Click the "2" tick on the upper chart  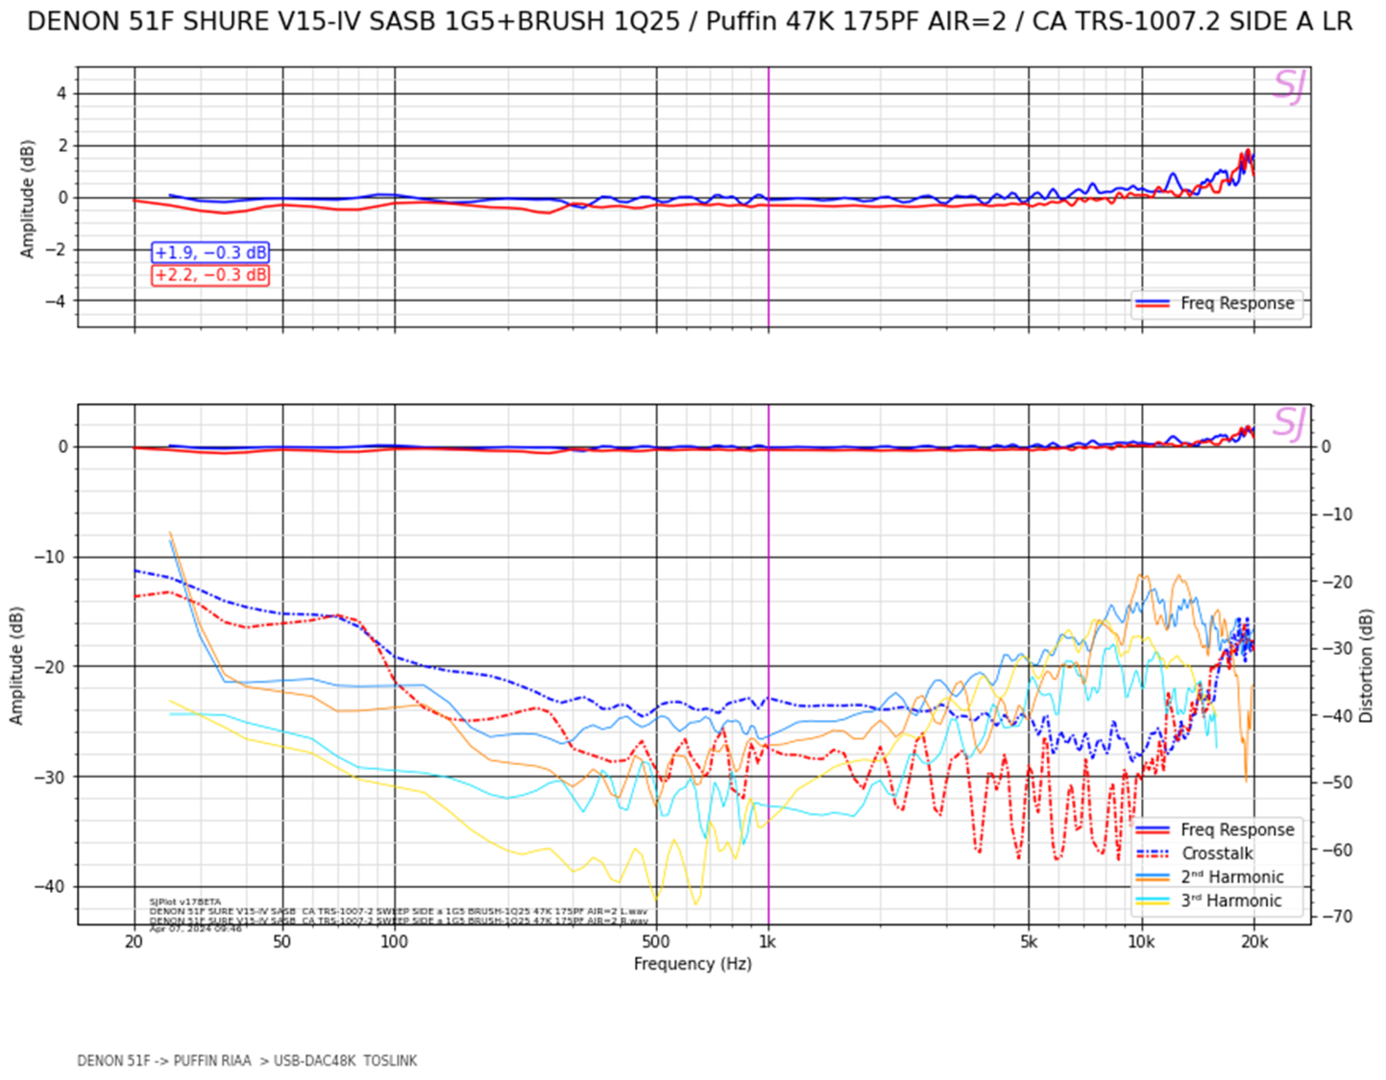(x=62, y=146)
